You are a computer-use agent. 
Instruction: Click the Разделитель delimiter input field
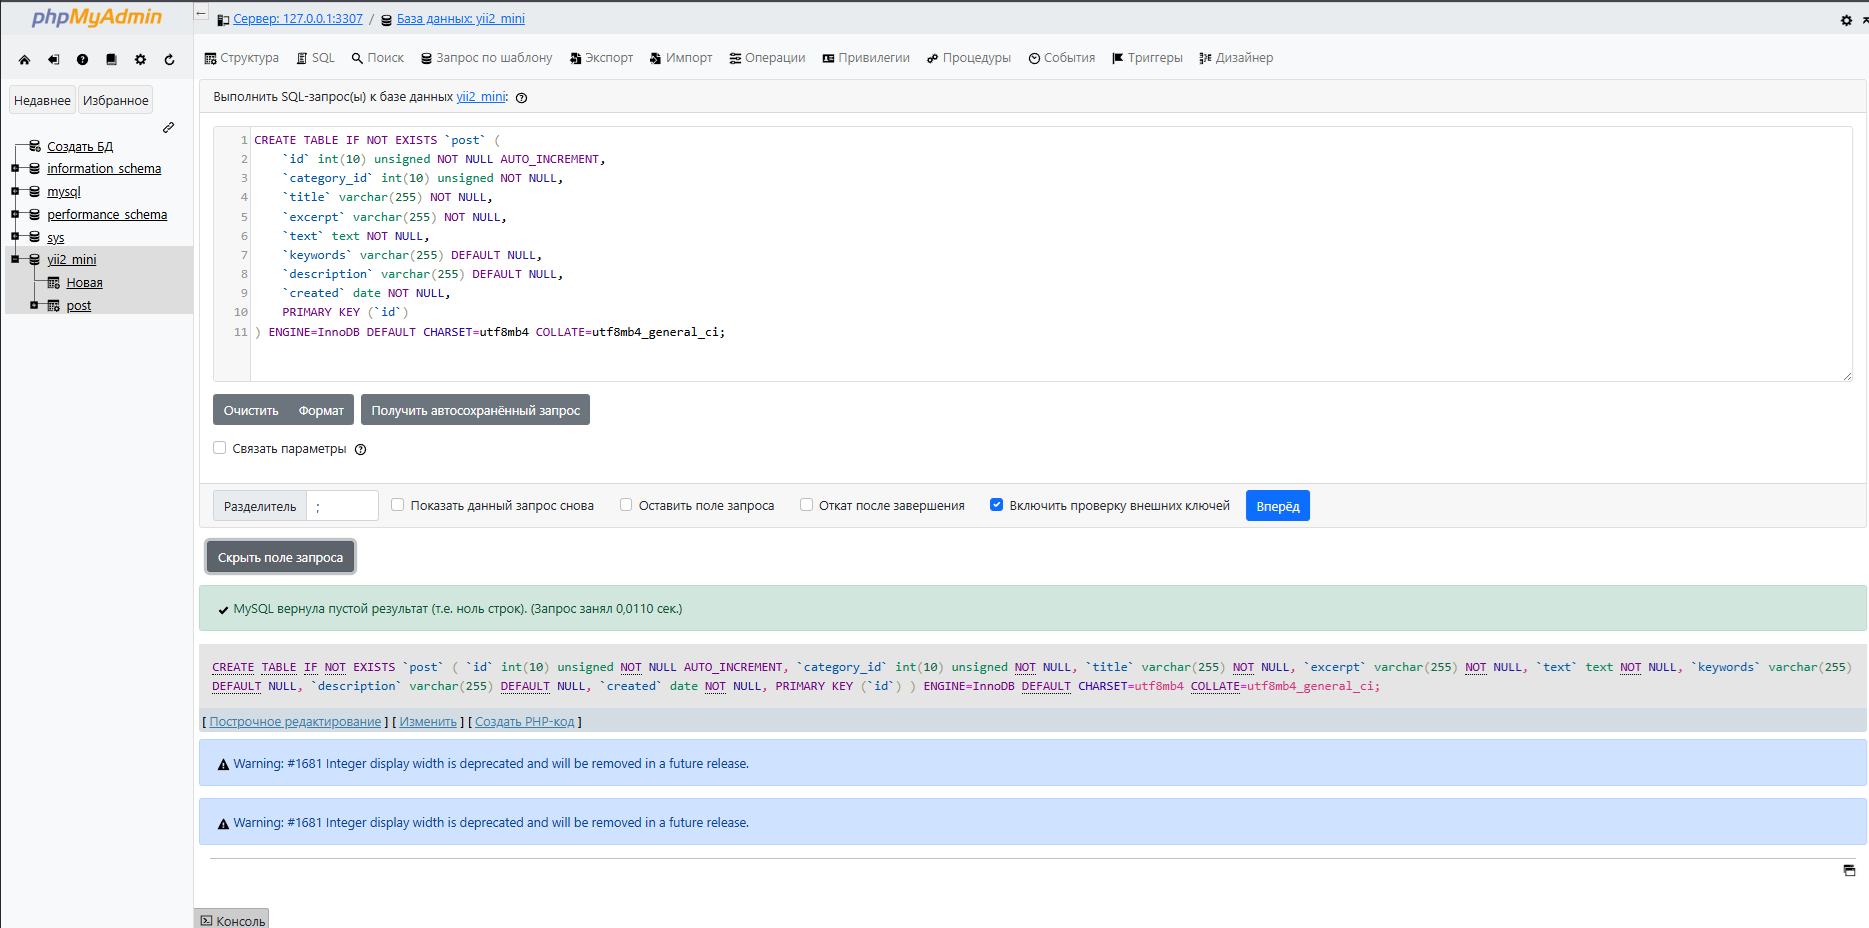pyautogui.click(x=343, y=506)
